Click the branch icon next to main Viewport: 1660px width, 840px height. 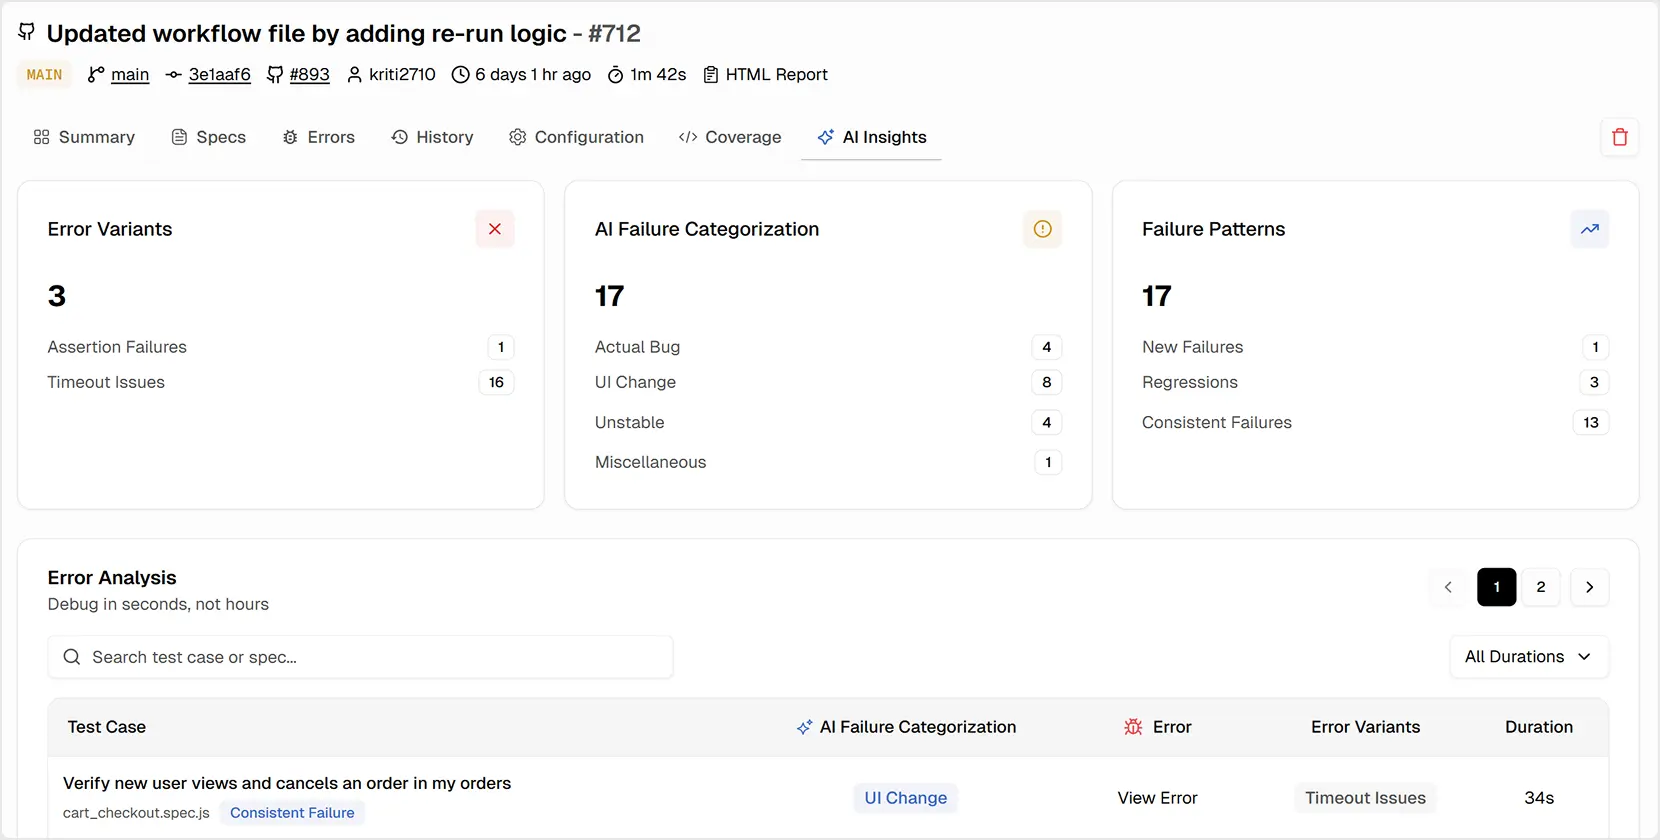[96, 74]
